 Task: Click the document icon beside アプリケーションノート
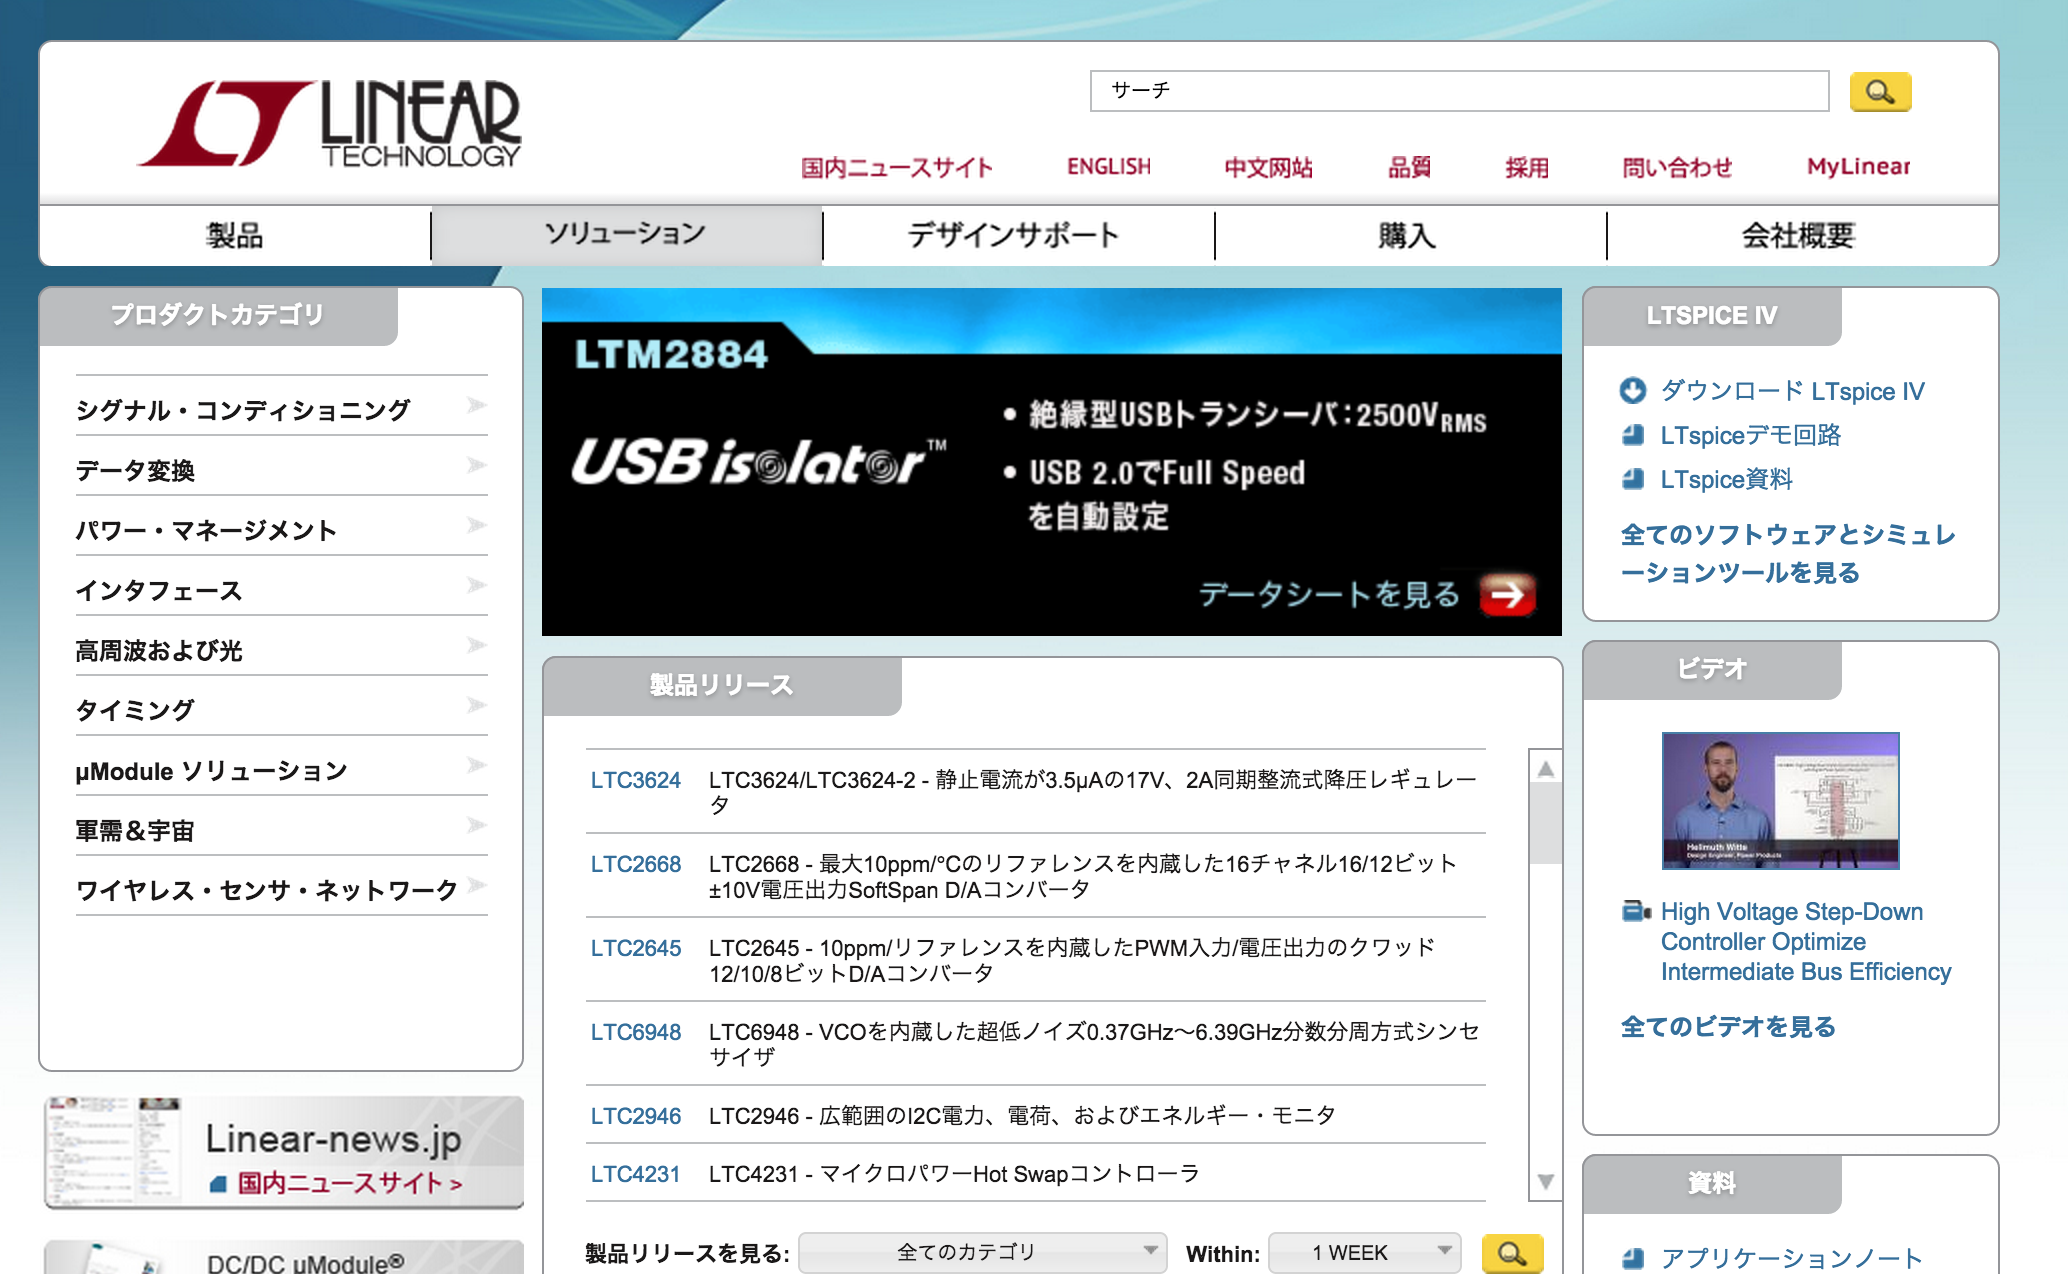pos(1632,1257)
